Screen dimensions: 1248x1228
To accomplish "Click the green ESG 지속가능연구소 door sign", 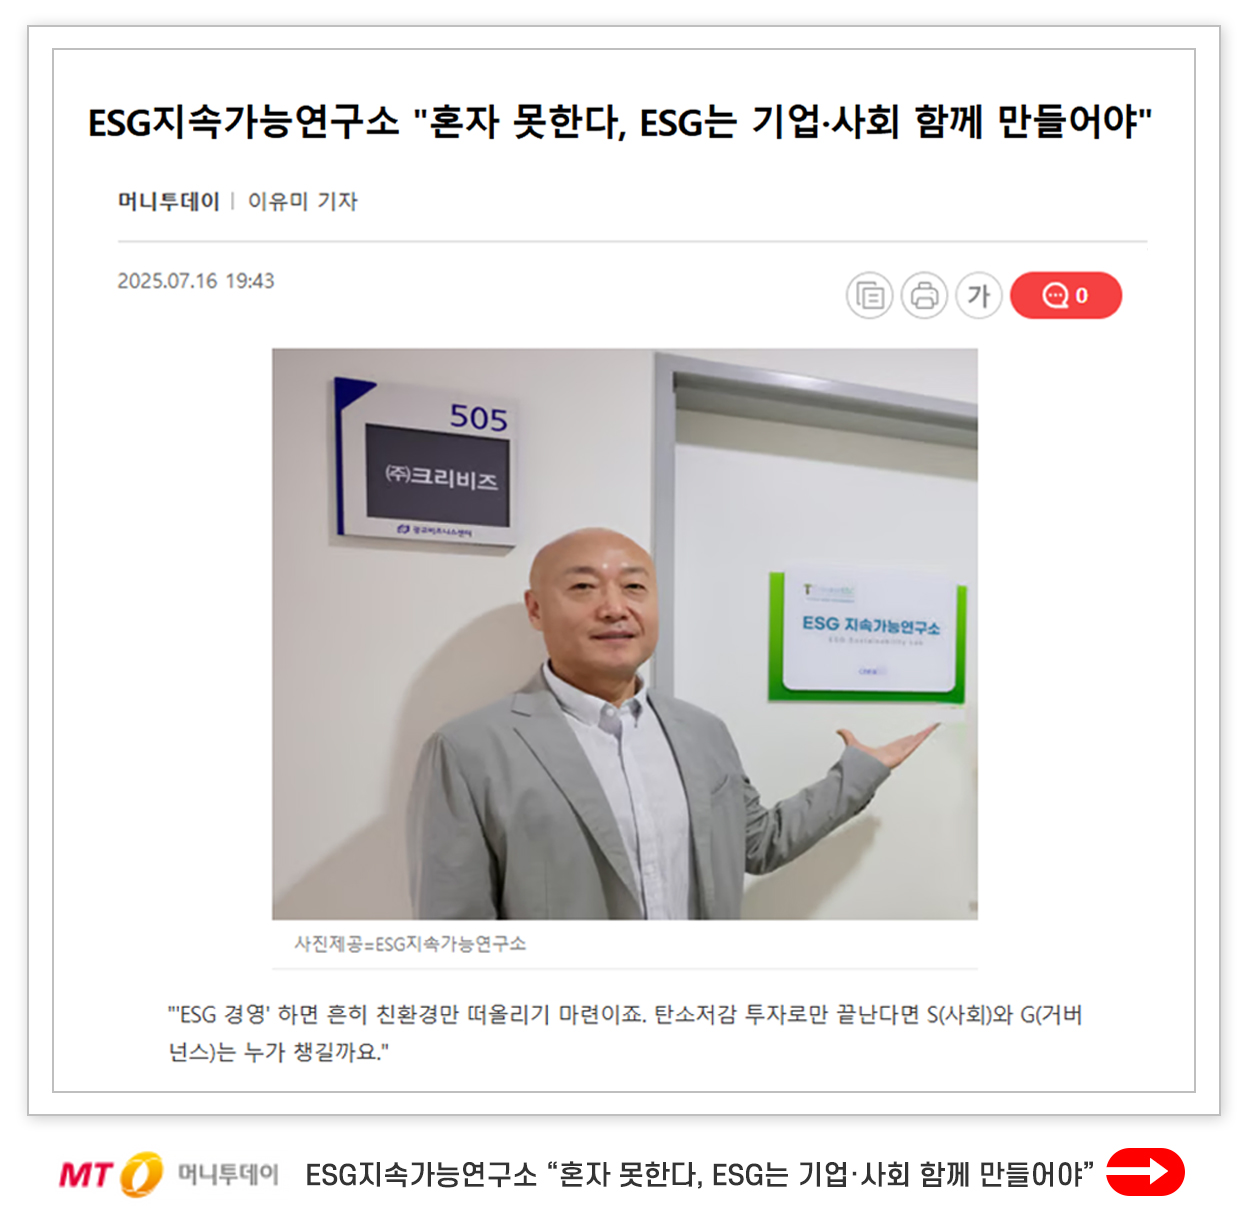I will [x=867, y=635].
